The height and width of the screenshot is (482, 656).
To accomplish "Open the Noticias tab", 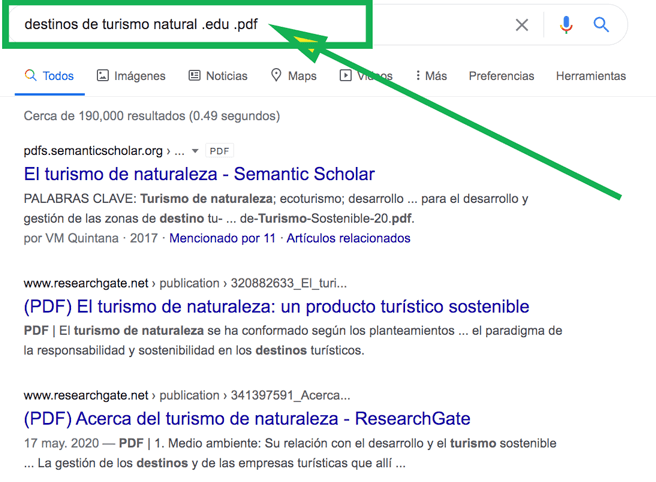I will [218, 76].
